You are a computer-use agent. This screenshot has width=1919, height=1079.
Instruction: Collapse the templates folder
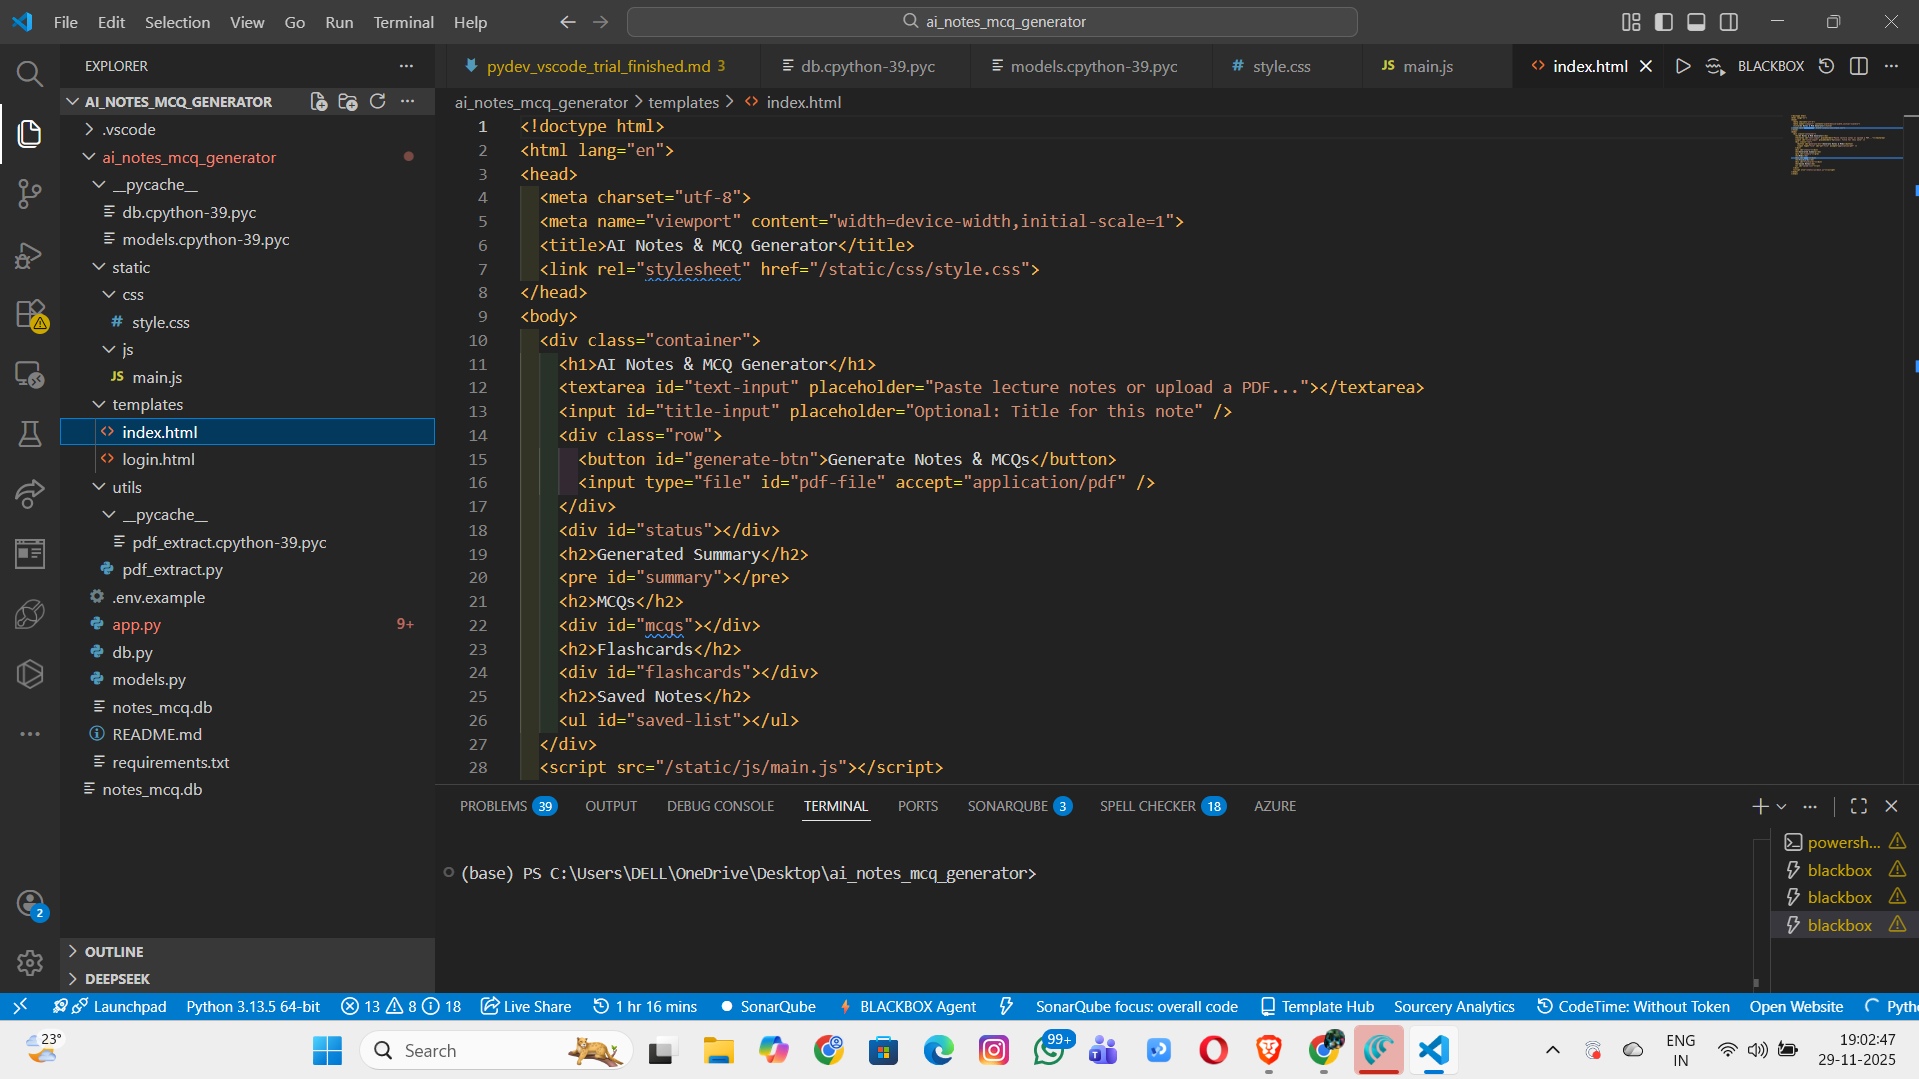pos(147,405)
